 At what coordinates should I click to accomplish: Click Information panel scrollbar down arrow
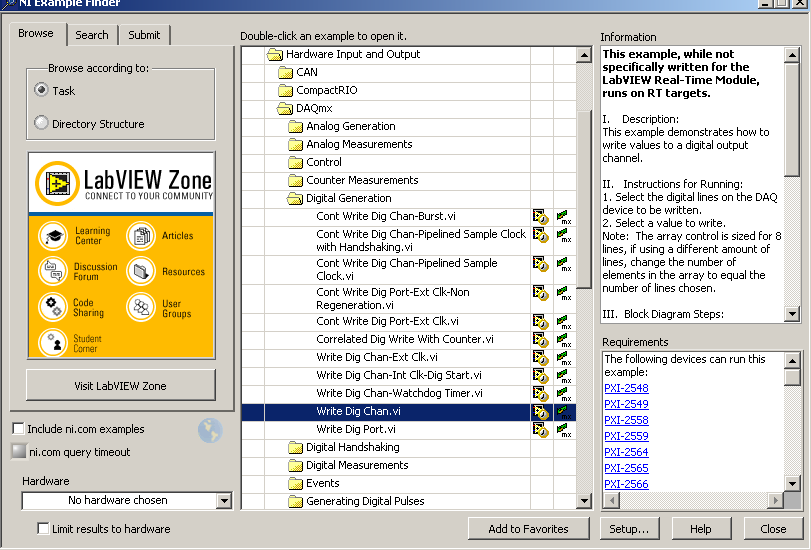792,314
